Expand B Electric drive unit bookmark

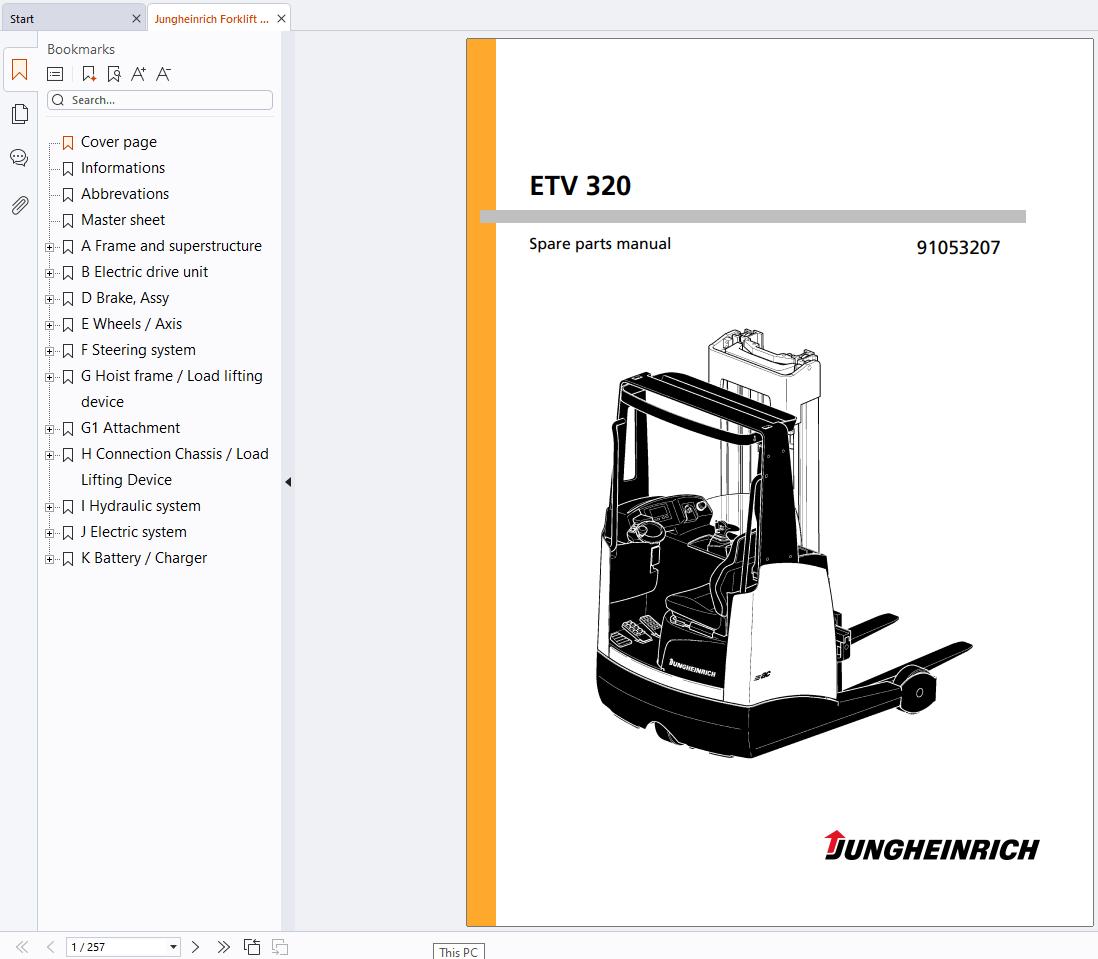click(49, 273)
